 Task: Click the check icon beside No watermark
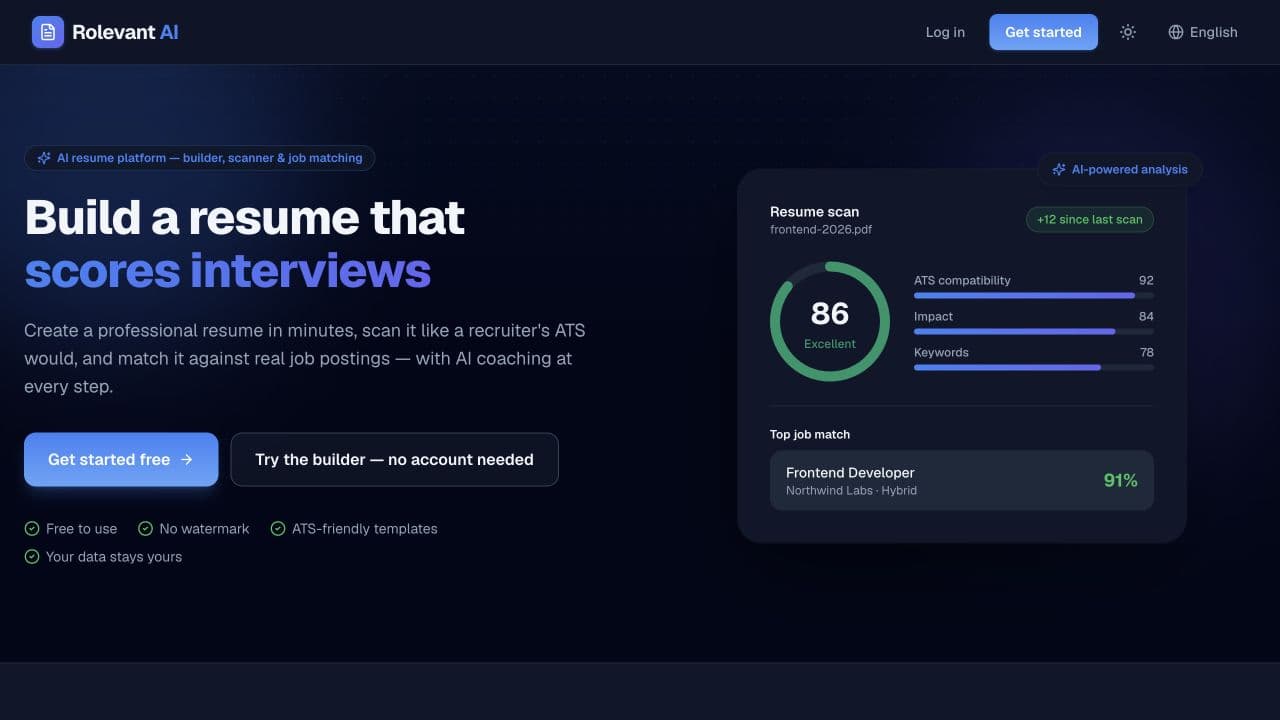pos(145,529)
